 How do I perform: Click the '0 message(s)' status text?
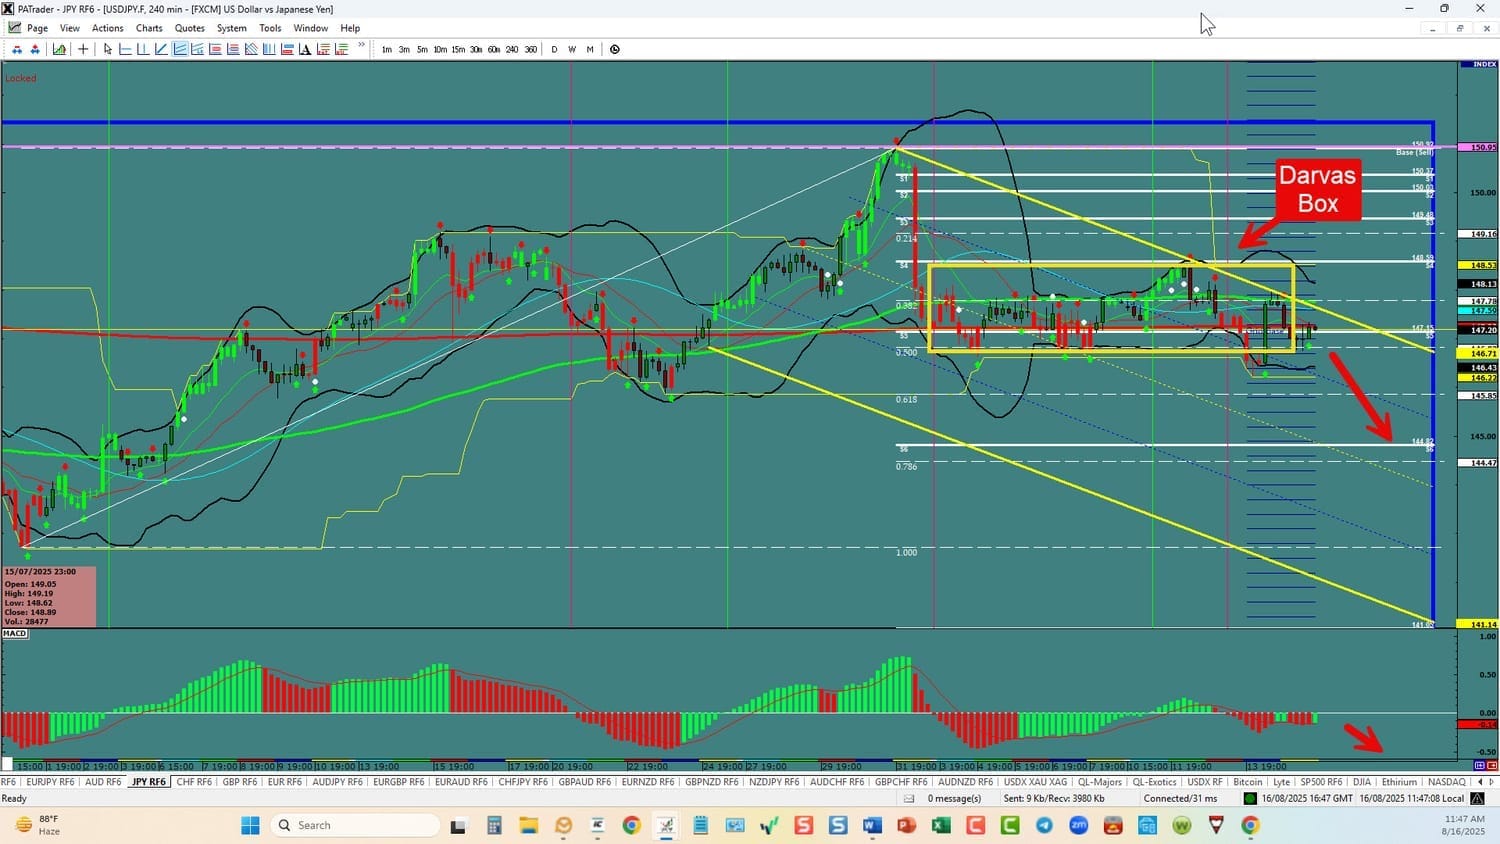(955, 799)
